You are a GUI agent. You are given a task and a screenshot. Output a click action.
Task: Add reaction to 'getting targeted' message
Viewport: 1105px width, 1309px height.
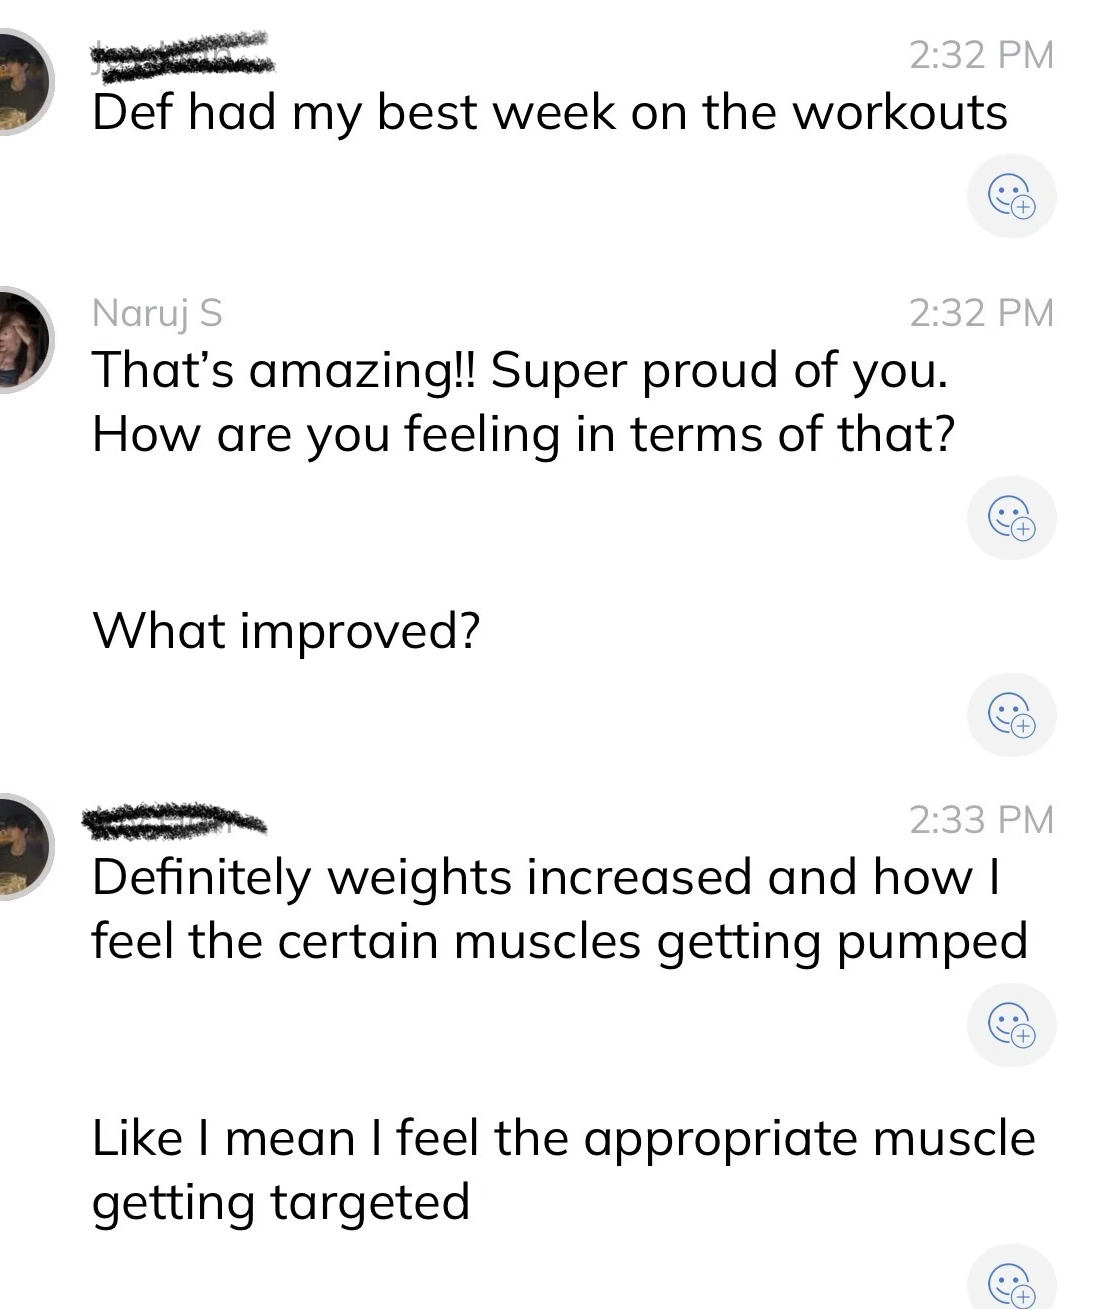(x=1011, y=1282)
